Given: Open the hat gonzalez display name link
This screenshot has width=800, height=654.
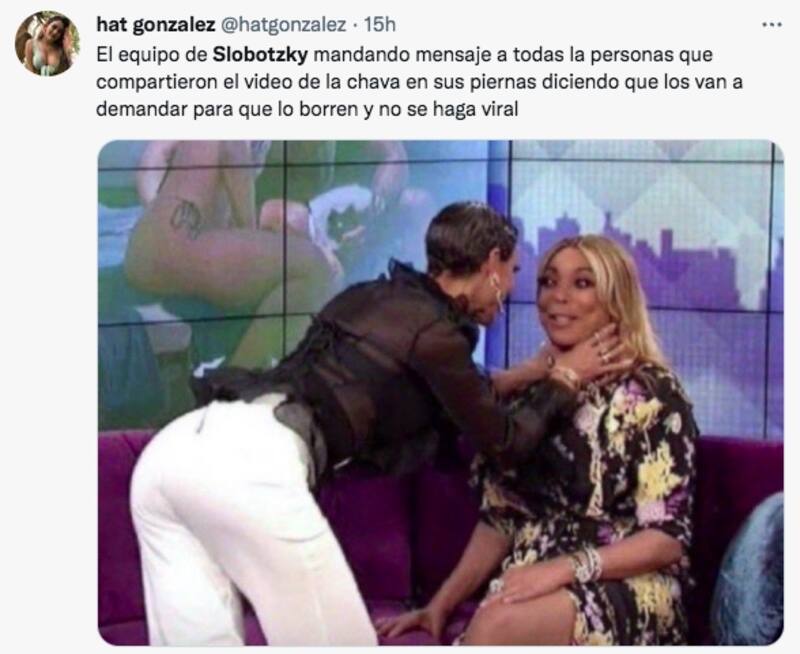Looking at the screenshot, I should pos(156,24).
